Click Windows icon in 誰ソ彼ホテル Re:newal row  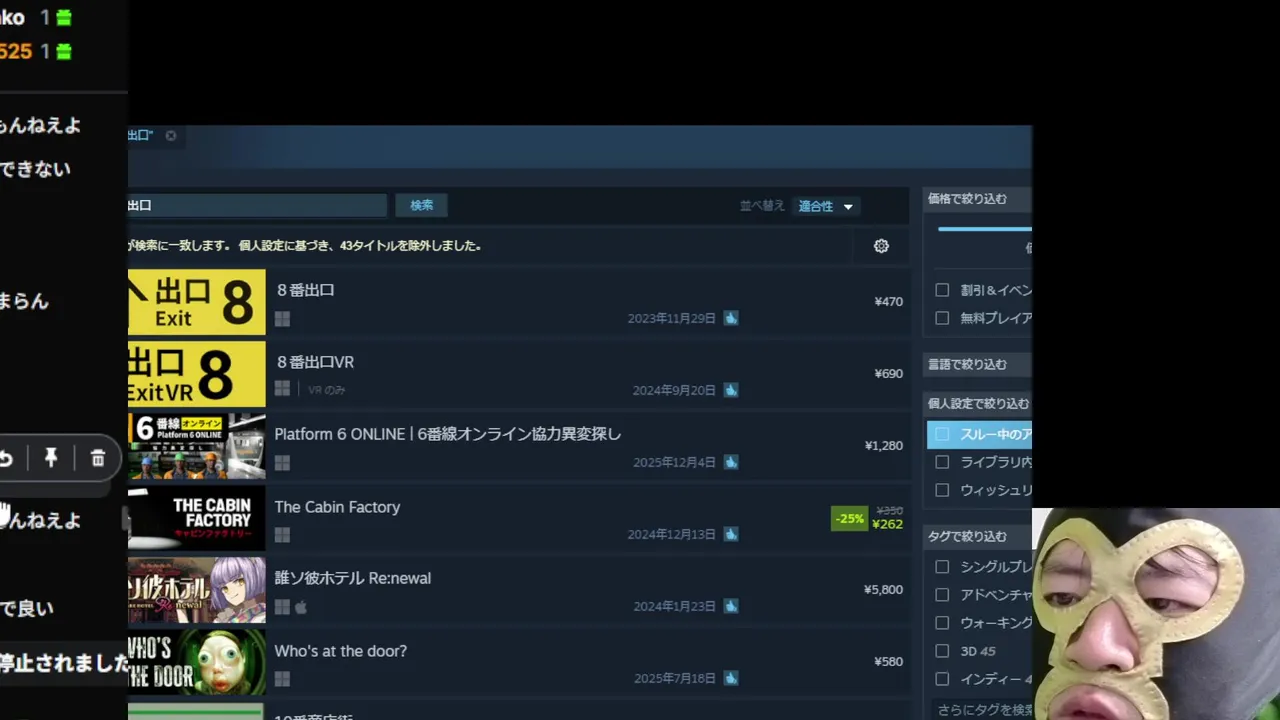[x=282, y=606]
